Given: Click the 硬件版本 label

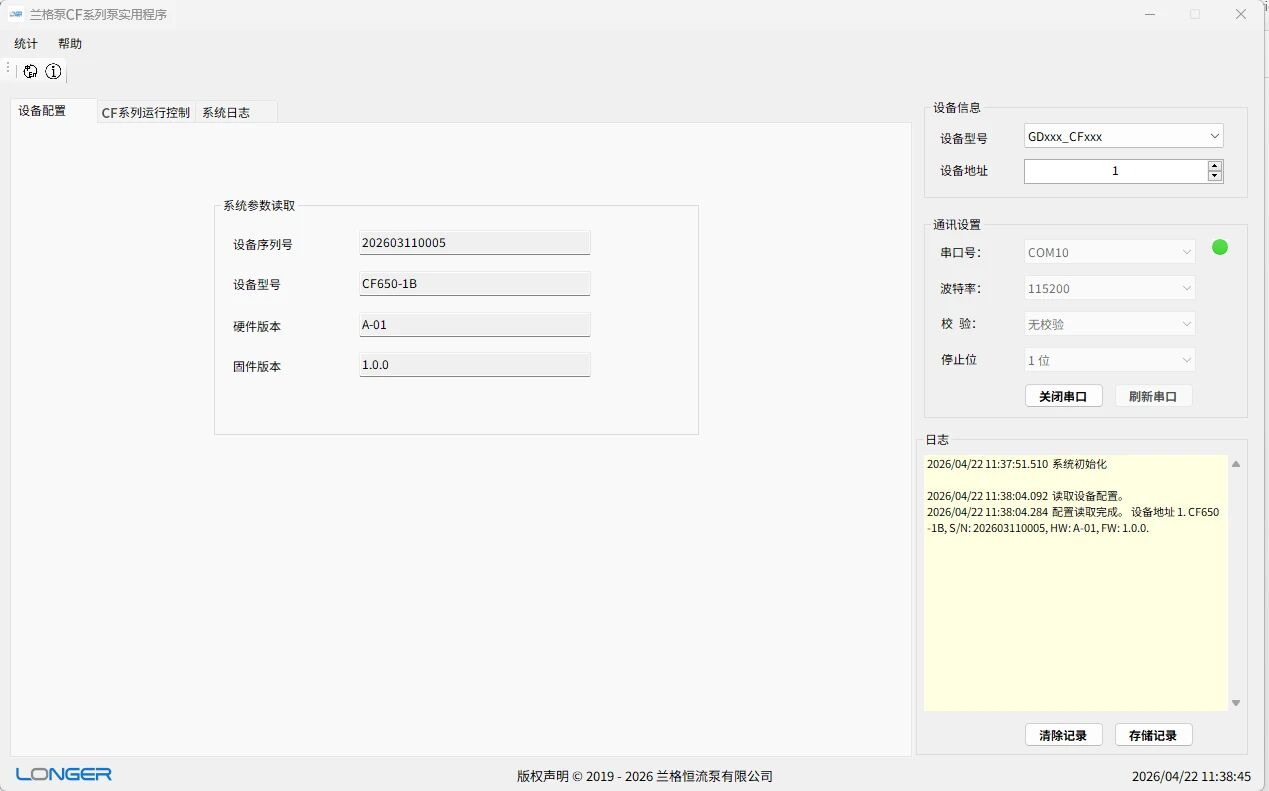Looking at the screenshot, I should [x=257, y=326].
